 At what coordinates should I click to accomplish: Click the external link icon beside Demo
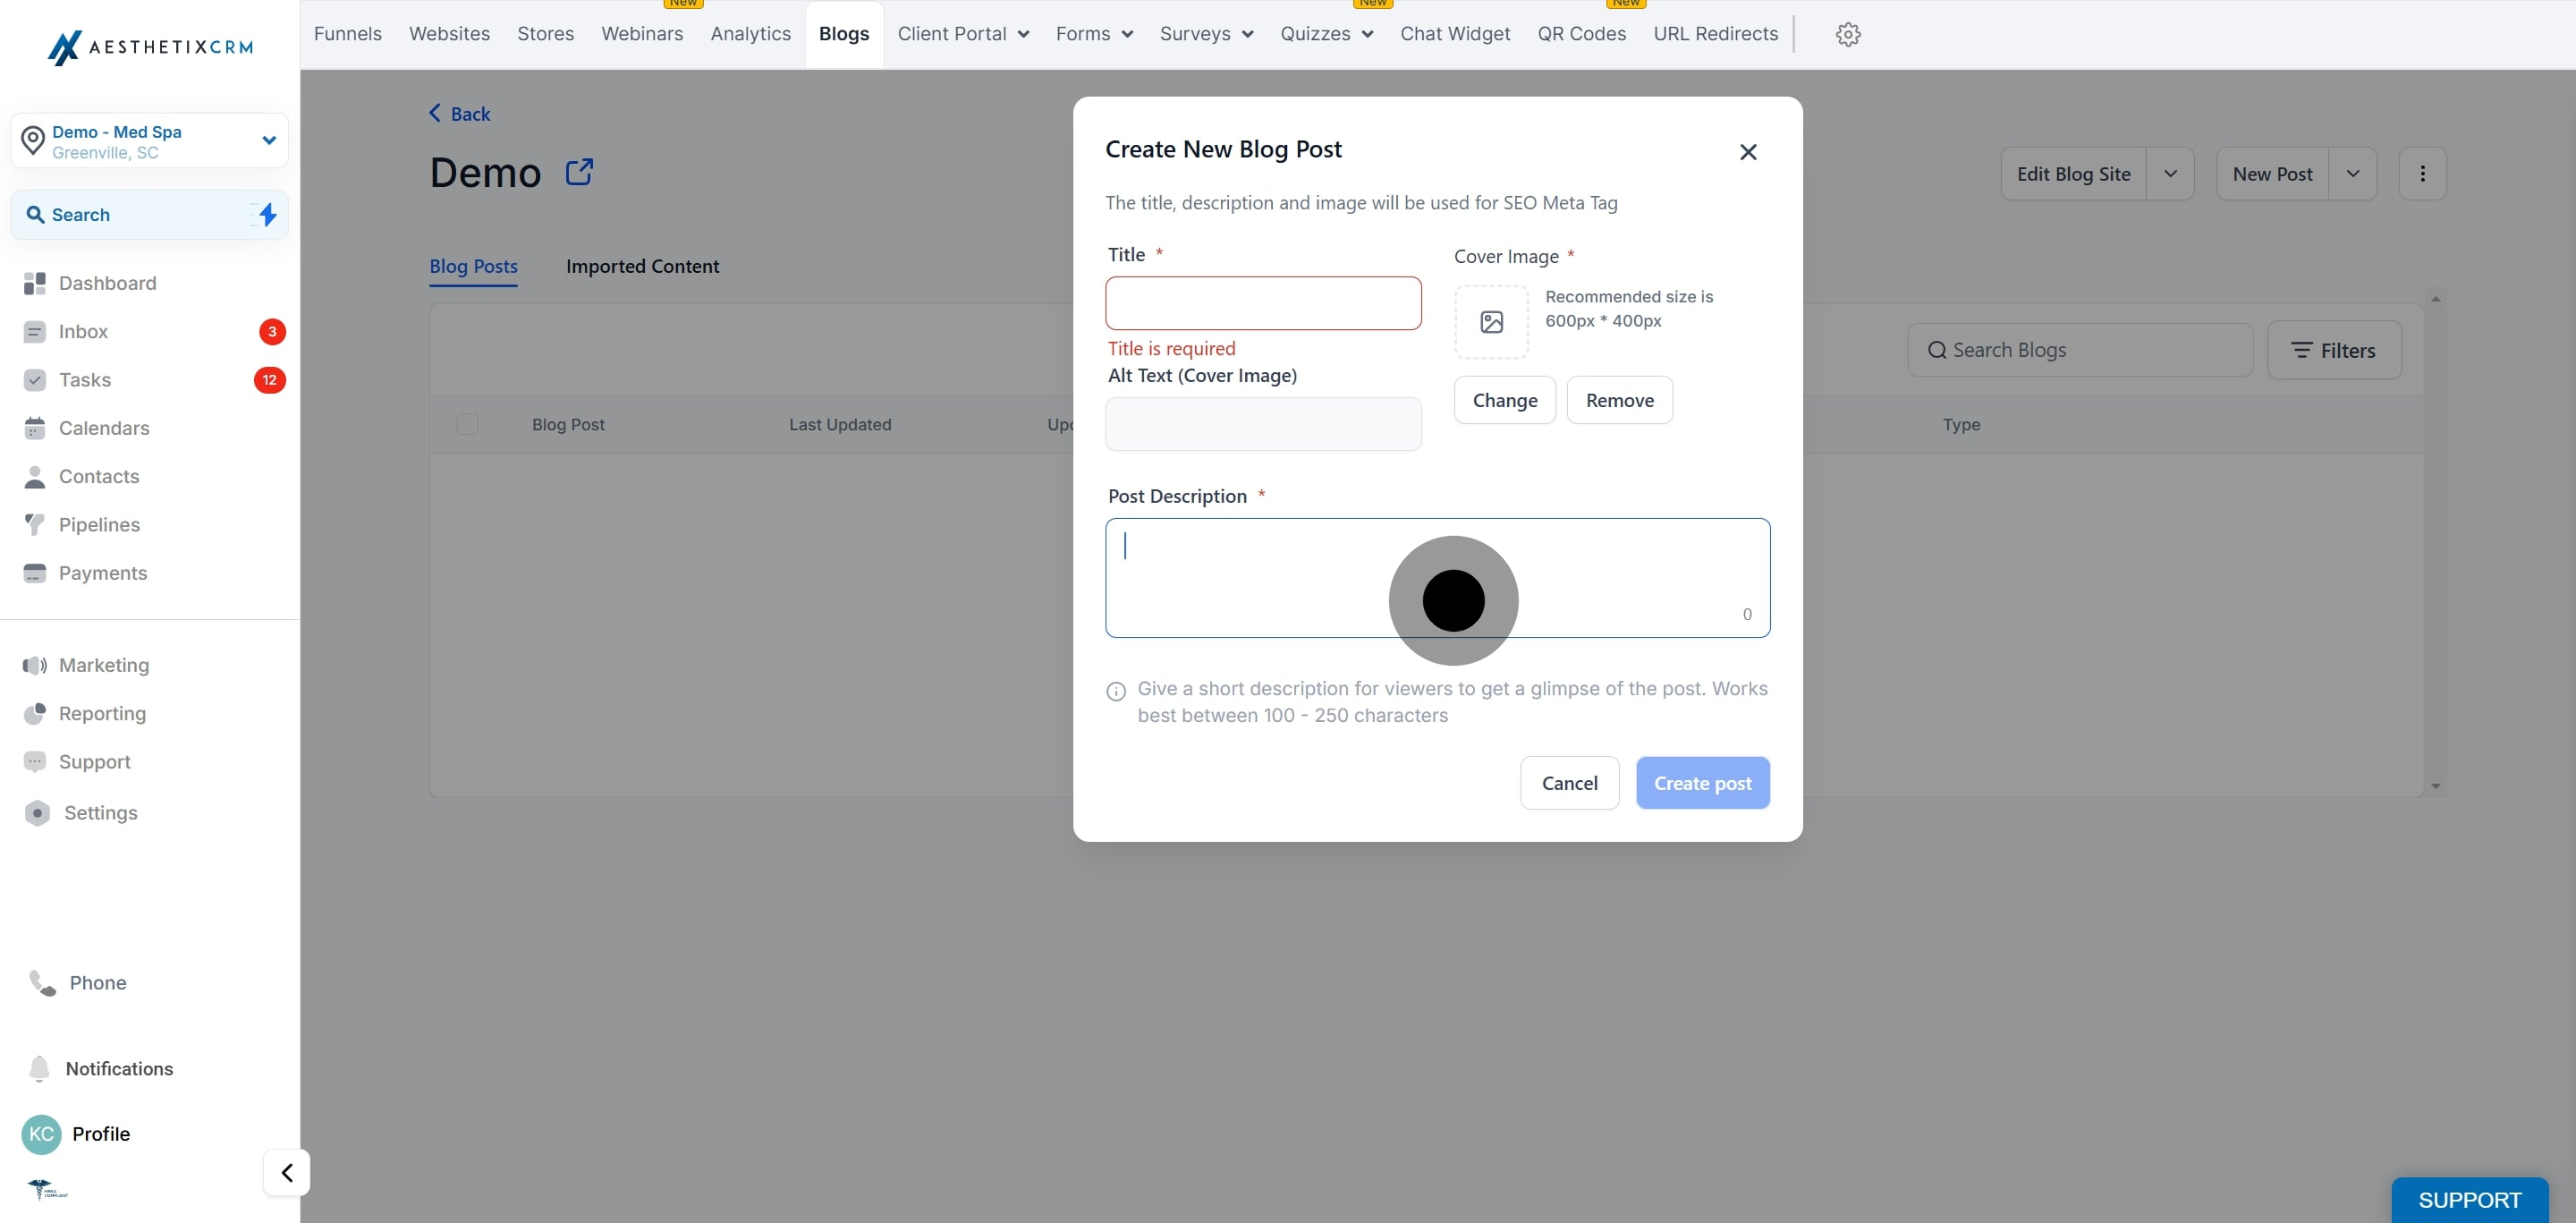[579, 172]
